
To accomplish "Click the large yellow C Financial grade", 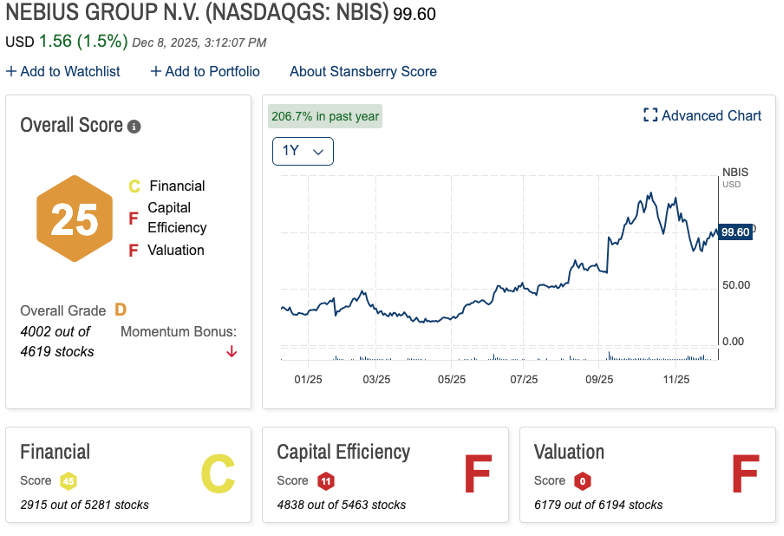I will (217, 475).
